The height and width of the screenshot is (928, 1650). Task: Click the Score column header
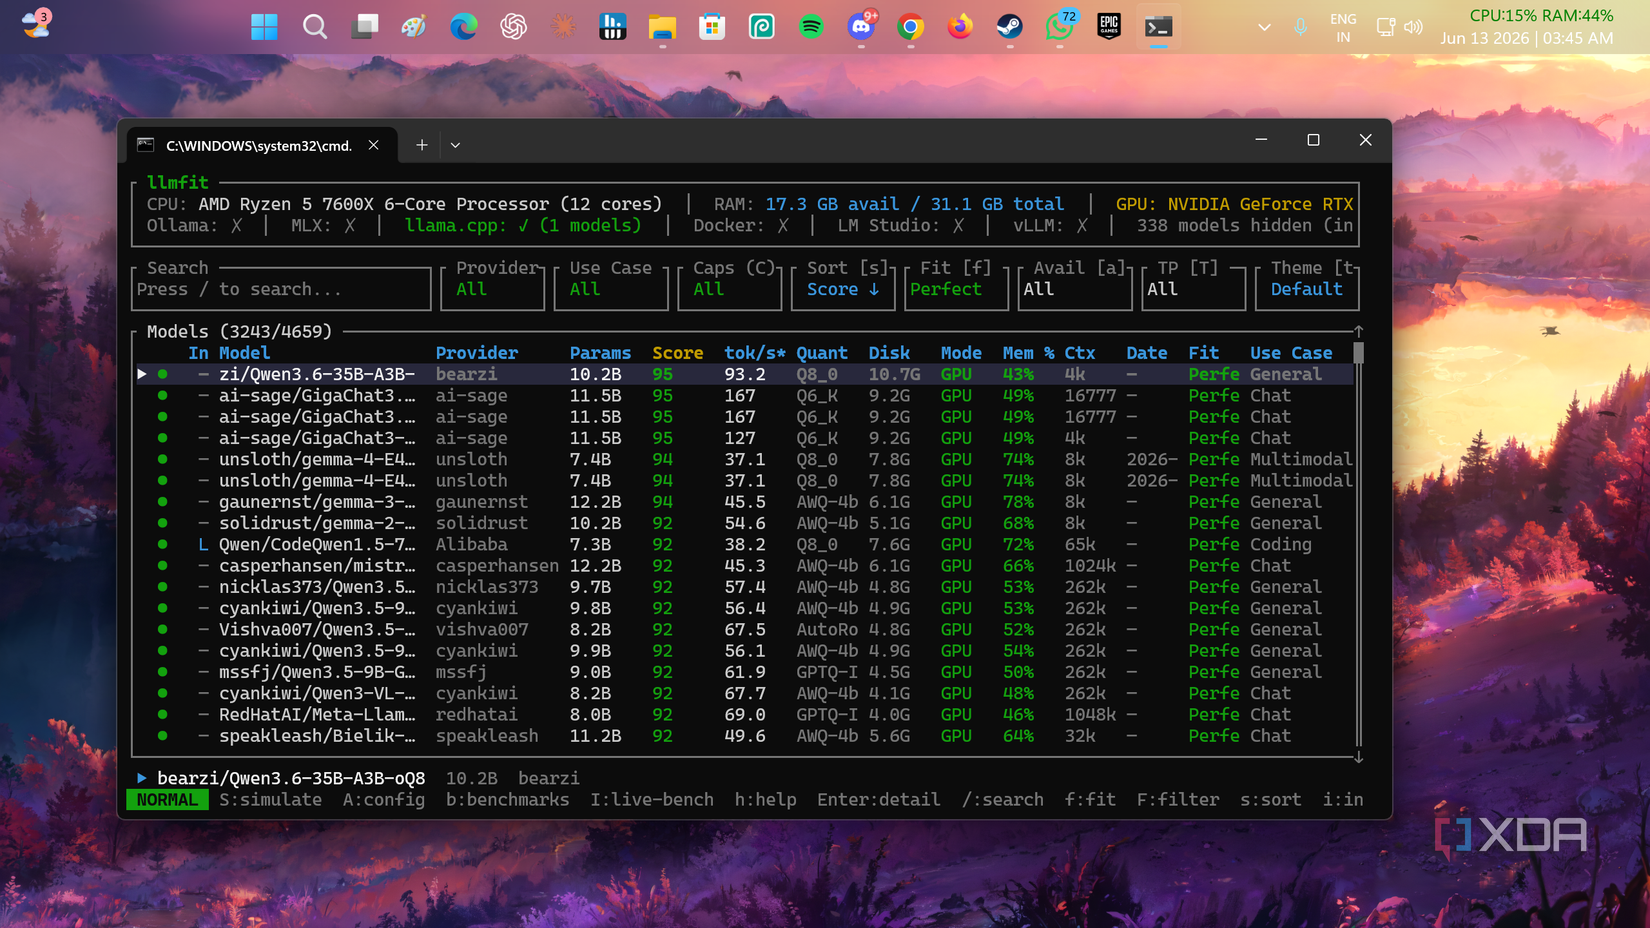[x=678, y=353]
